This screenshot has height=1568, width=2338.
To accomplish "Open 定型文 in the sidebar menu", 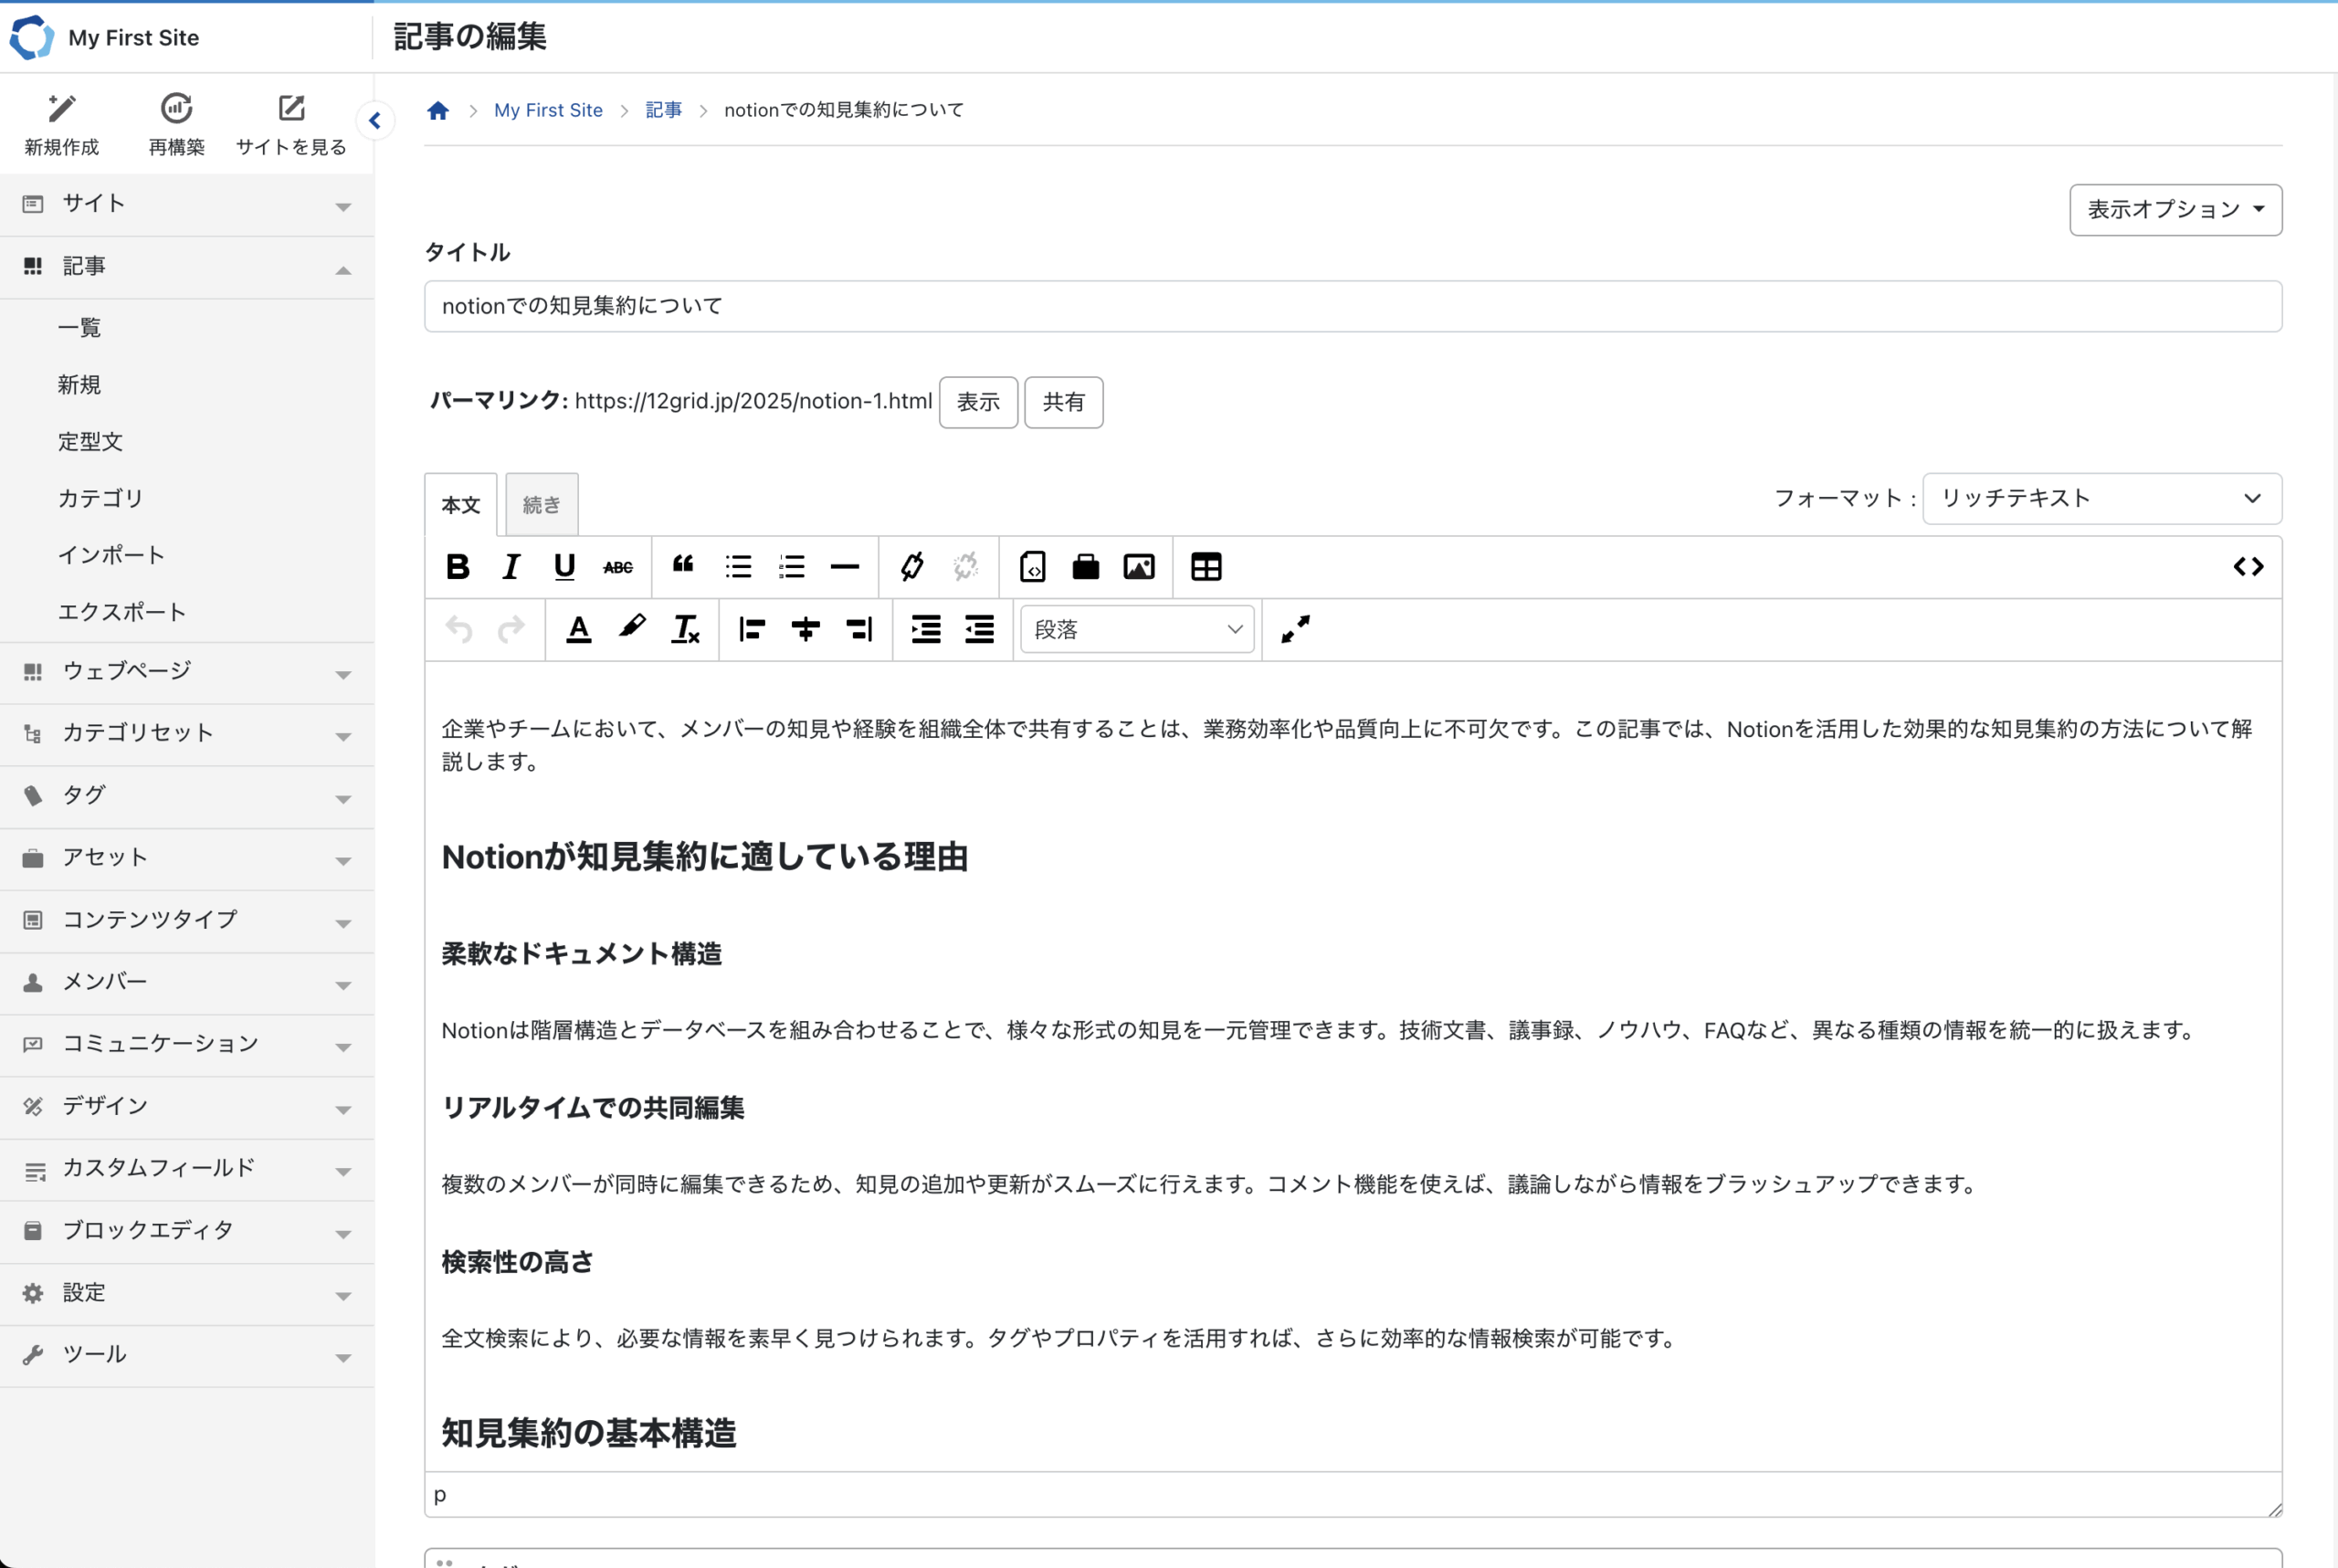I will [90, 441].
